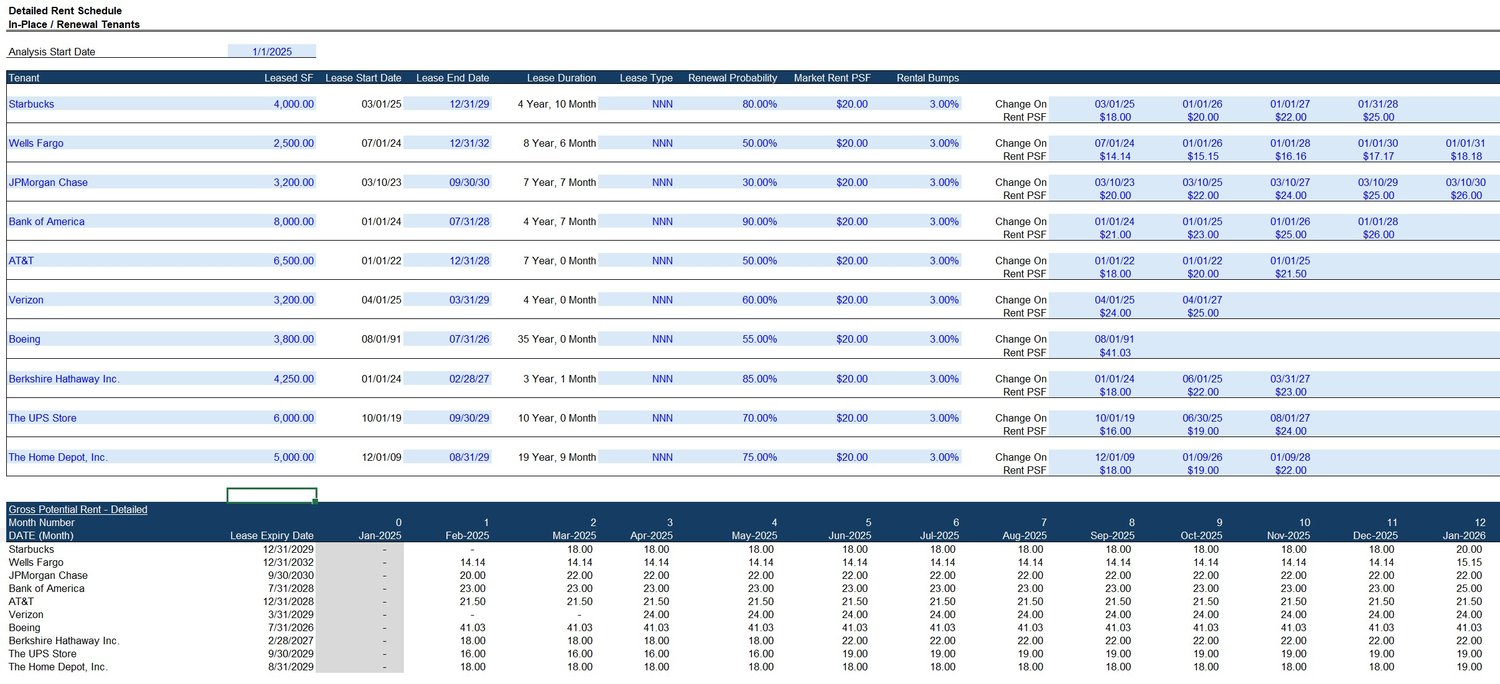The height and width of the screenshot is (684, 1500).
Task: Click UPS Store change date 06/30/25
Action: click(1202, 418)
